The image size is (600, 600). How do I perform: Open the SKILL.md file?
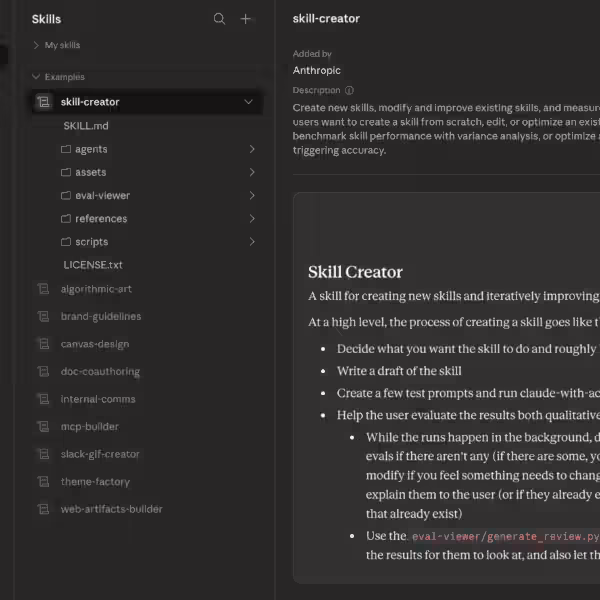click(86, 126)
